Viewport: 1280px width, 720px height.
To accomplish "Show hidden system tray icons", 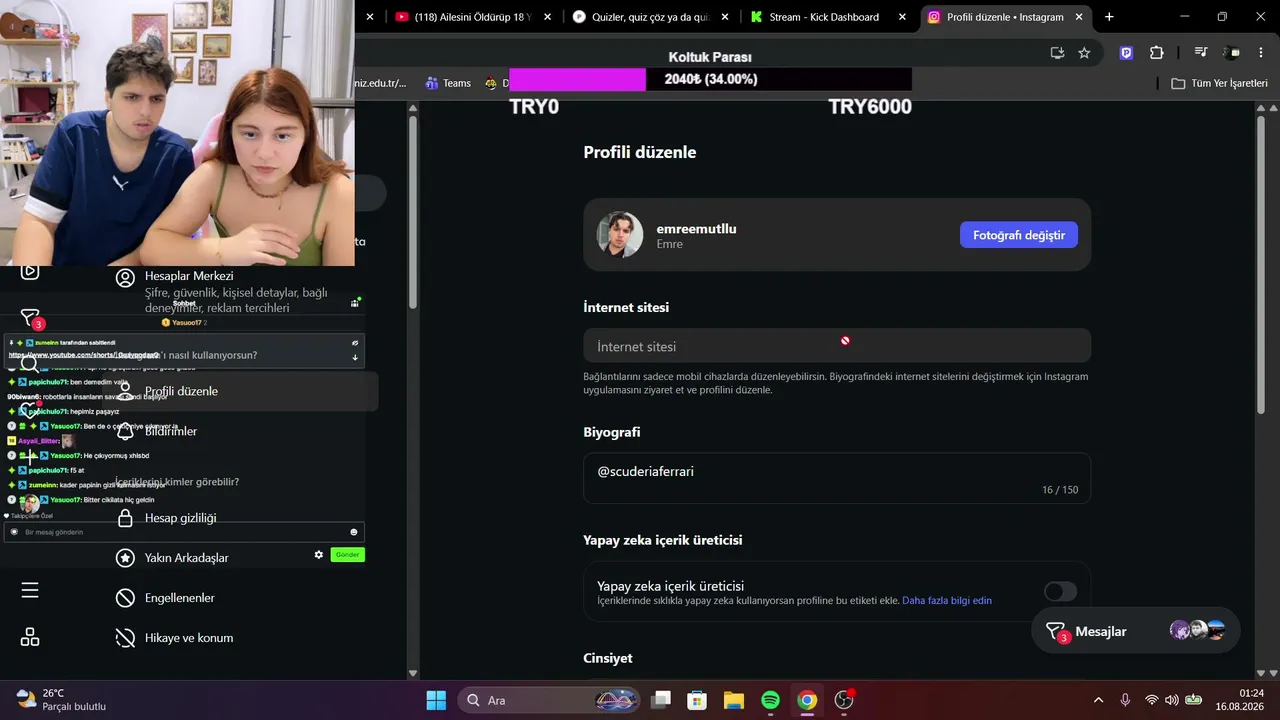I will [1098, 700].
